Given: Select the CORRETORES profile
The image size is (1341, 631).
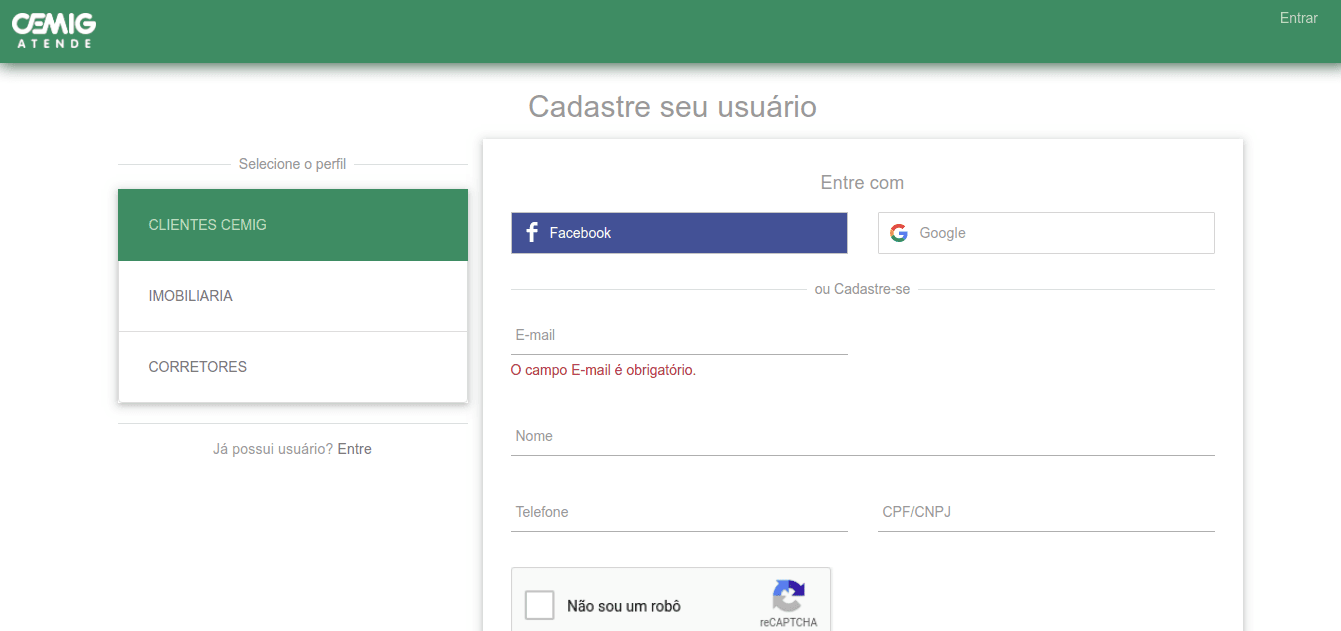Looking at the screenshot, I should click(292, 367).
